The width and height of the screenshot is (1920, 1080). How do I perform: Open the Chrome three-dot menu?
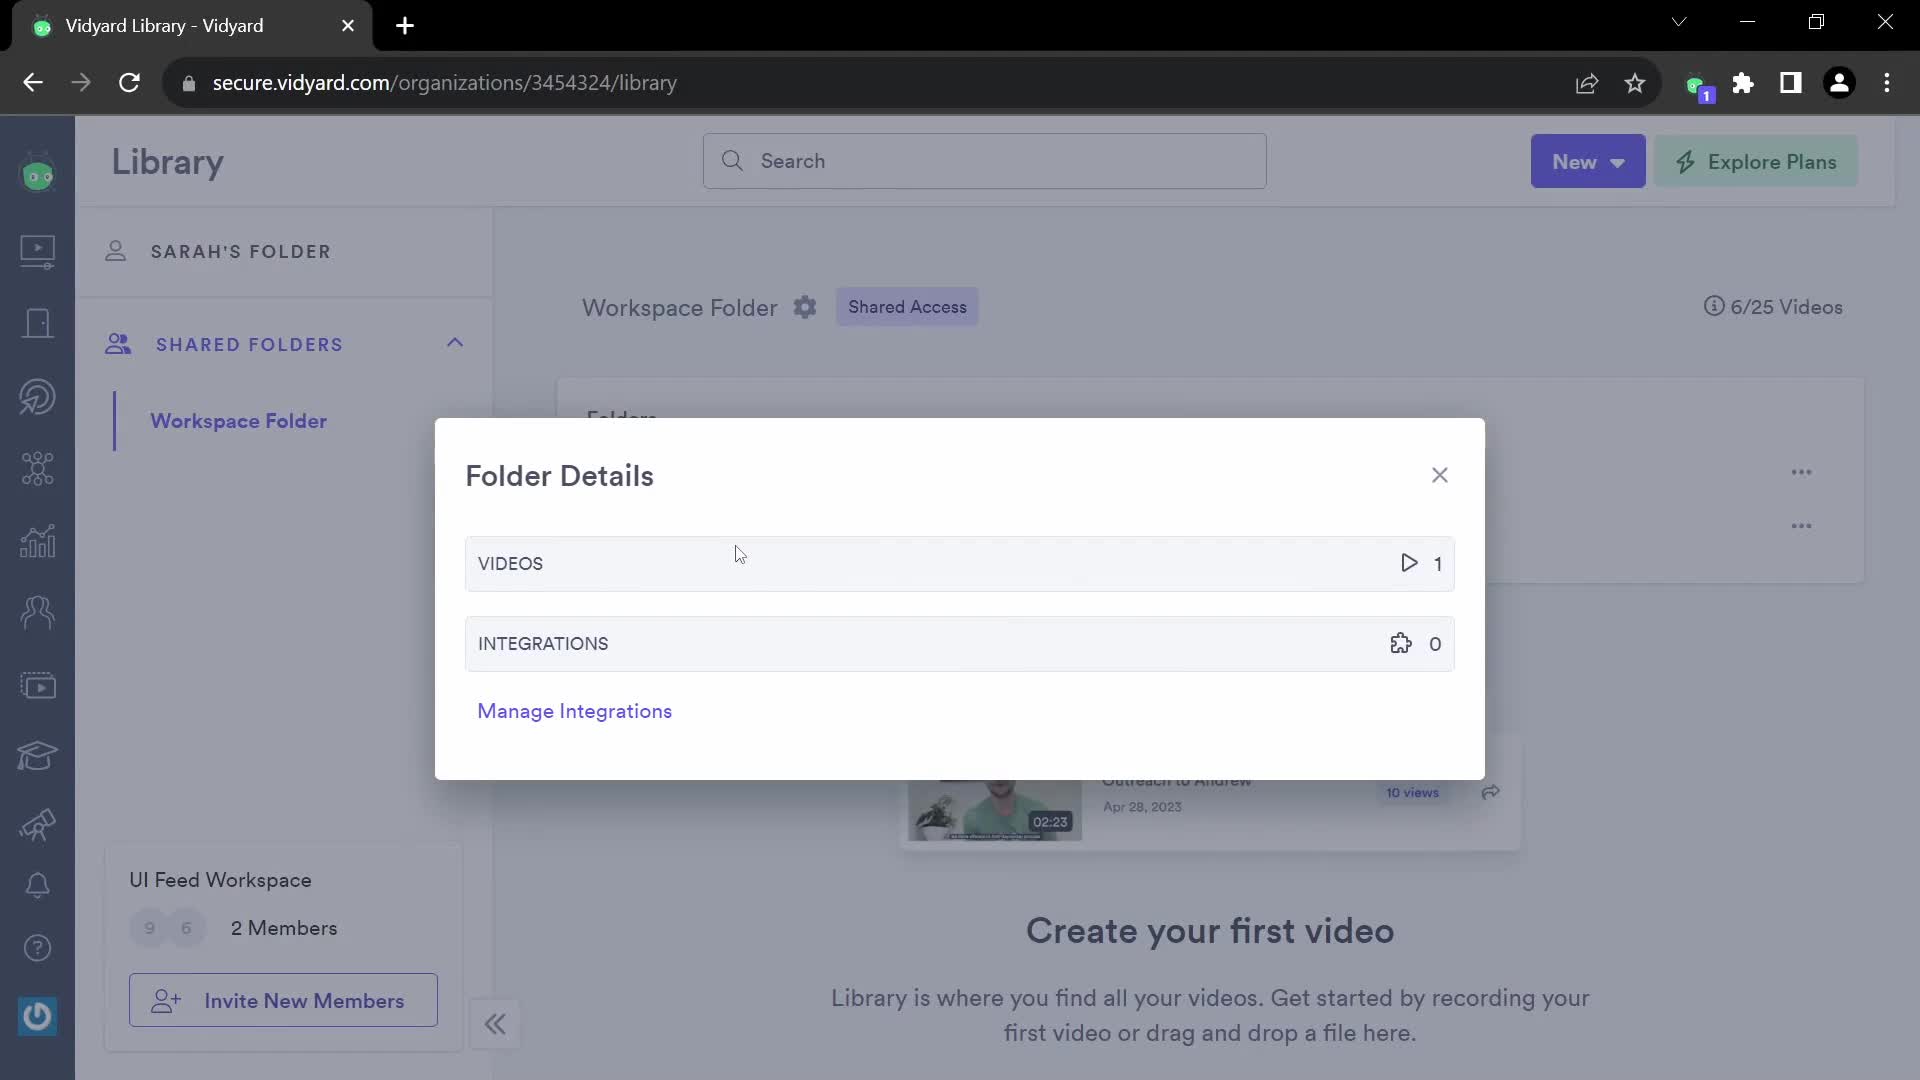[x=1887, y=83]
